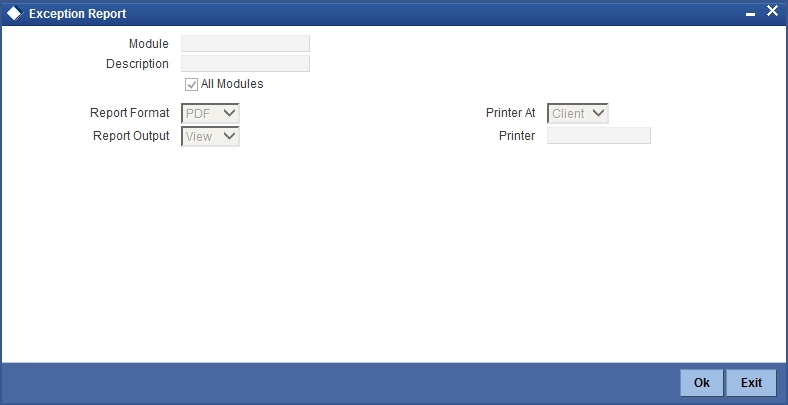Click the diamond logo icon in title bar
Viewport: 788px width, 405px height.
15,14
